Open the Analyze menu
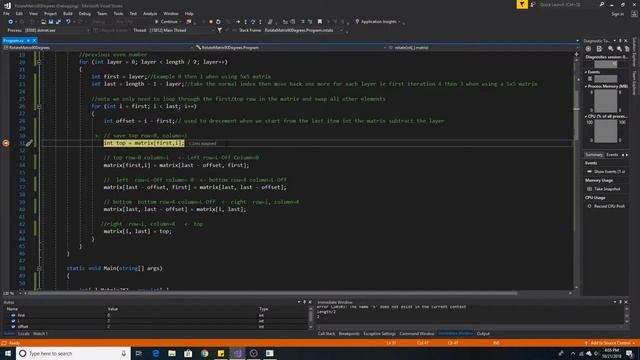 (x=150, y=13)
